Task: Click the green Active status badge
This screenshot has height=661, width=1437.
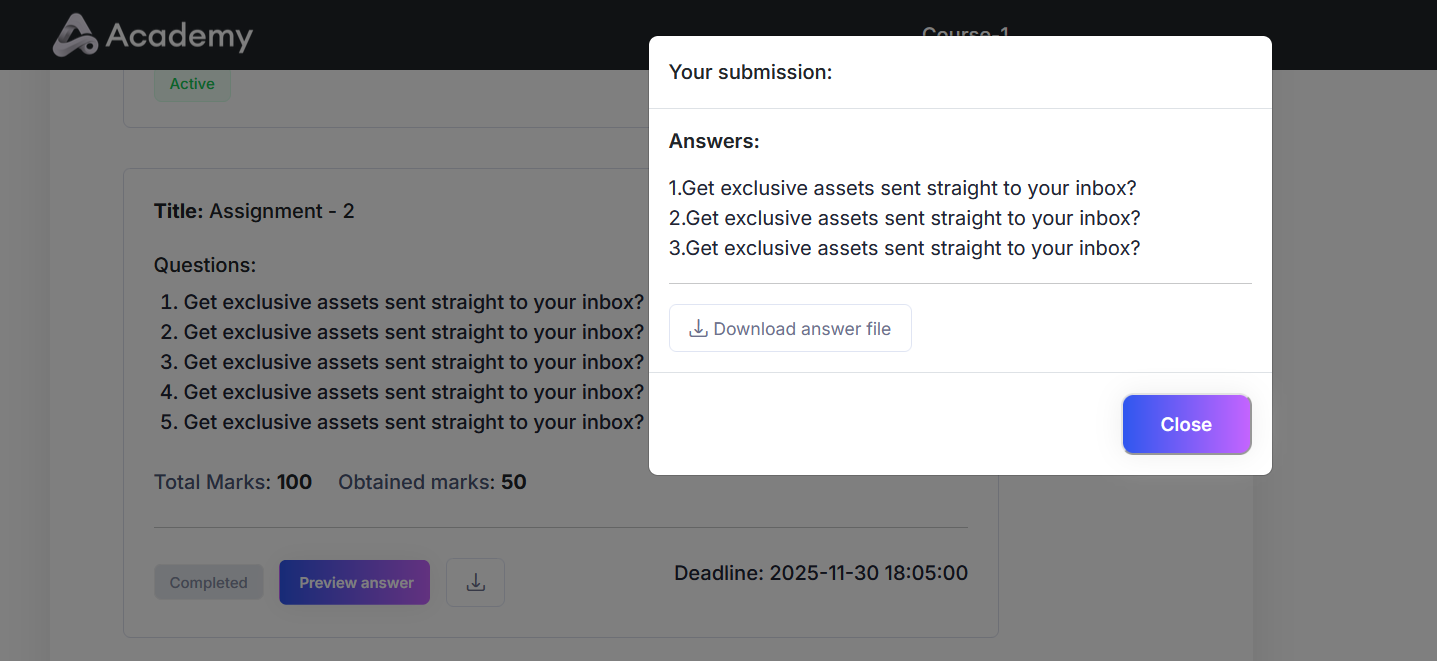Action: [x=192, y=84]
